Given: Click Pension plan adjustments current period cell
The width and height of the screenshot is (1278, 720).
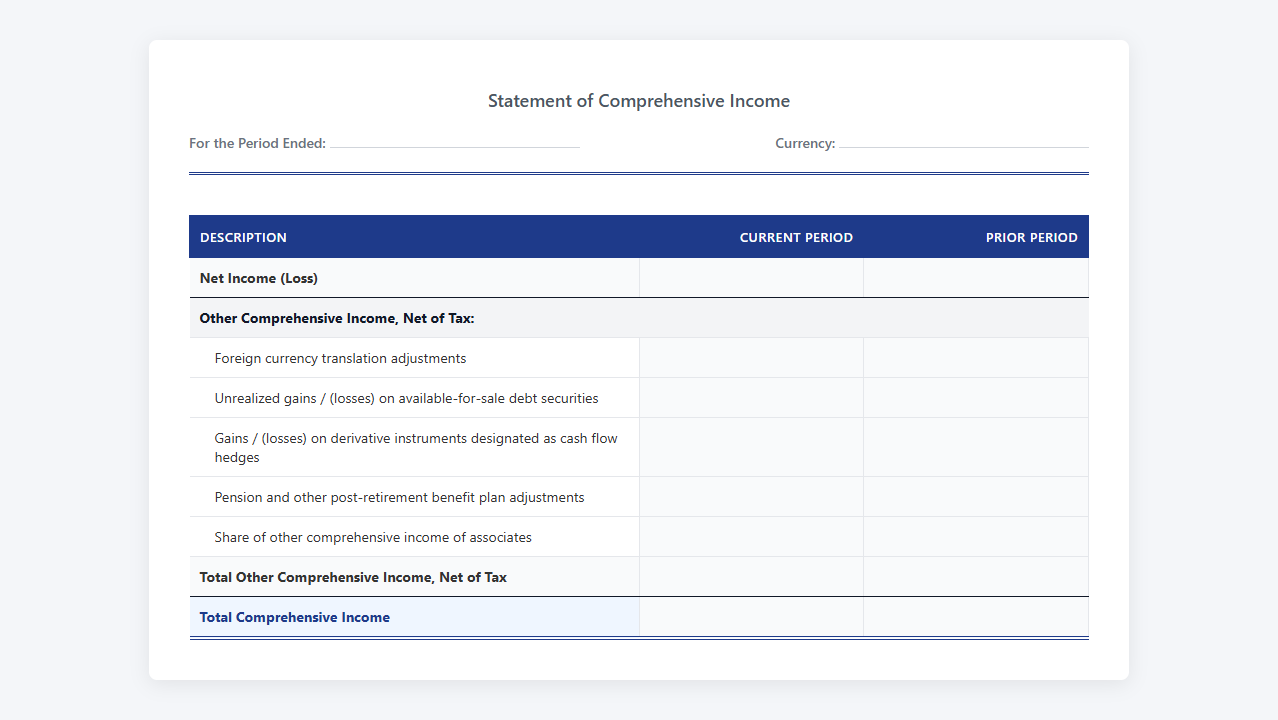Looking at the screenshot, I should pos(752,497).
